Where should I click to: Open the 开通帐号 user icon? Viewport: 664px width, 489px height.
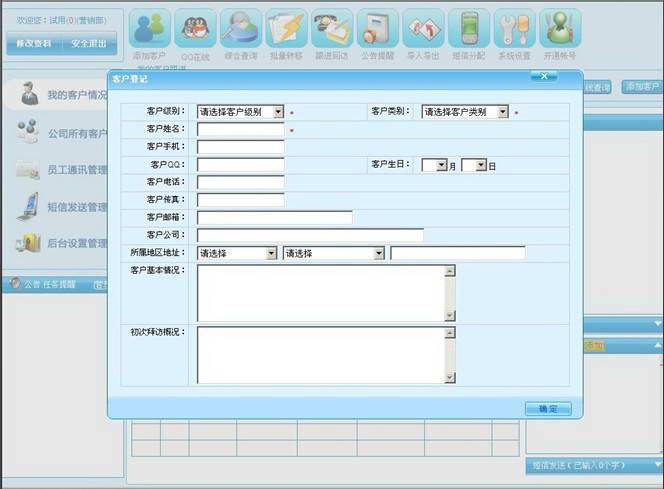click(x=560, y=28)
